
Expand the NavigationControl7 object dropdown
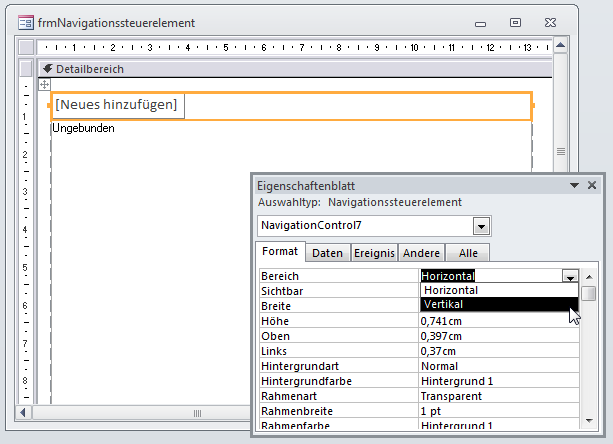pyautogui.click(x=482, y=227)
